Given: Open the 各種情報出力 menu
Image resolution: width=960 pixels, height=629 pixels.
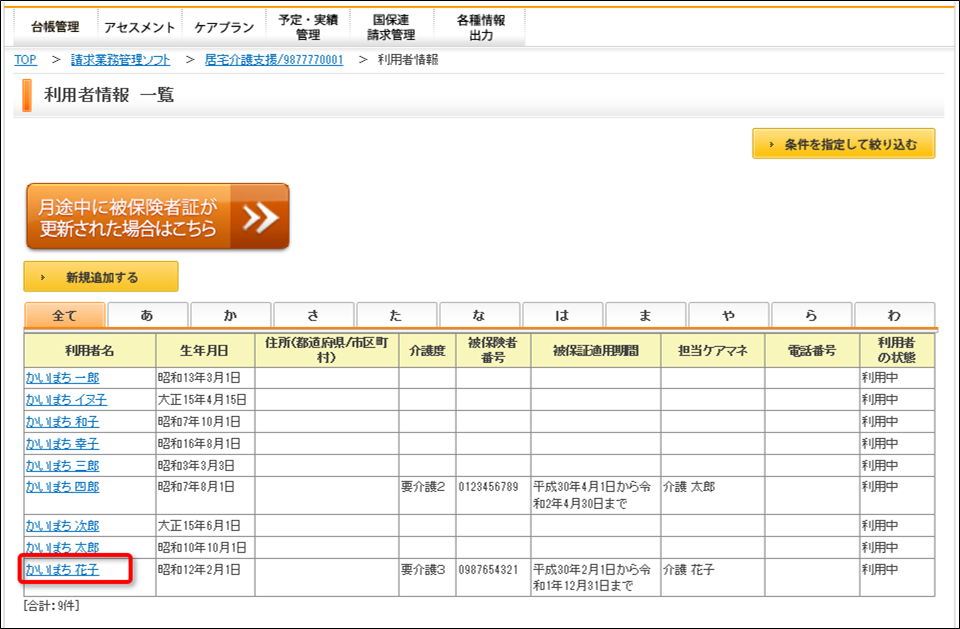Looking at the screenshot, I should pyautogui.click(x=481, y=28).
